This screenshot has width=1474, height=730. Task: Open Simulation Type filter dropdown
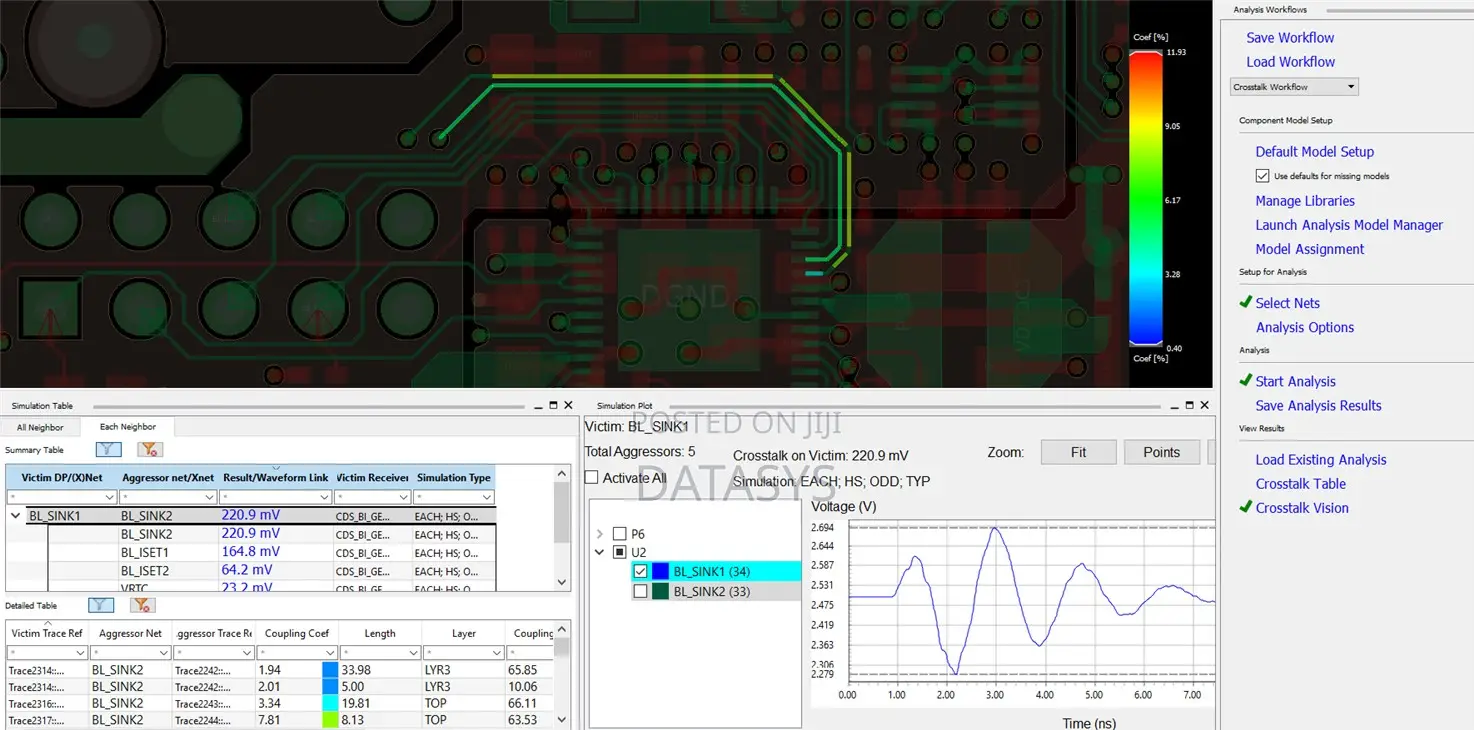tap(487, 497)
